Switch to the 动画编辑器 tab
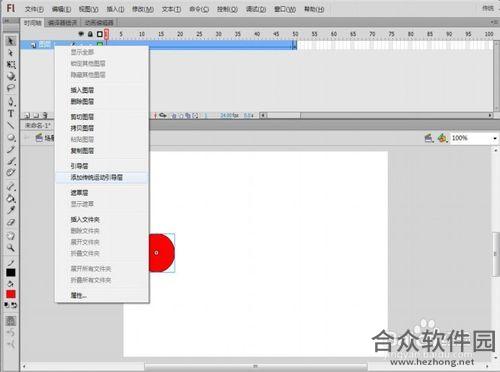500x372 pixels. tap(99, 22)
